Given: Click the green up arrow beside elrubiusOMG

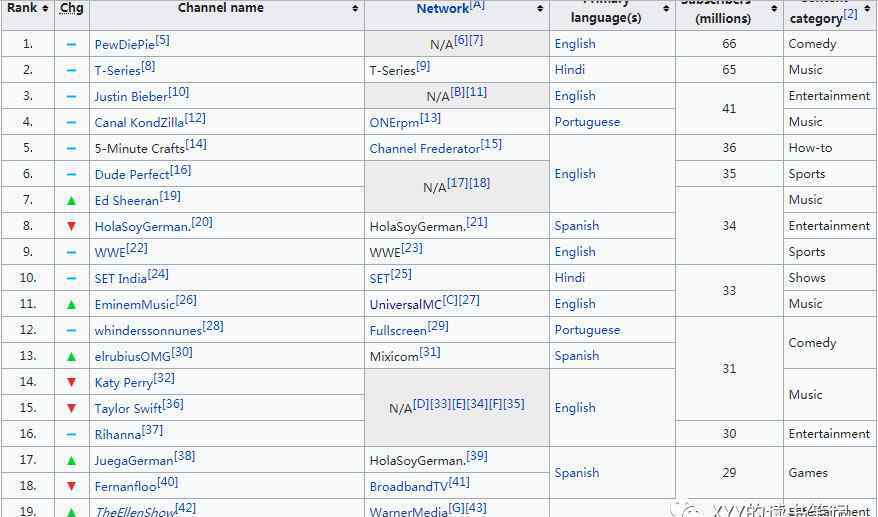Looking at the screenshot, I should click(71, 357).
